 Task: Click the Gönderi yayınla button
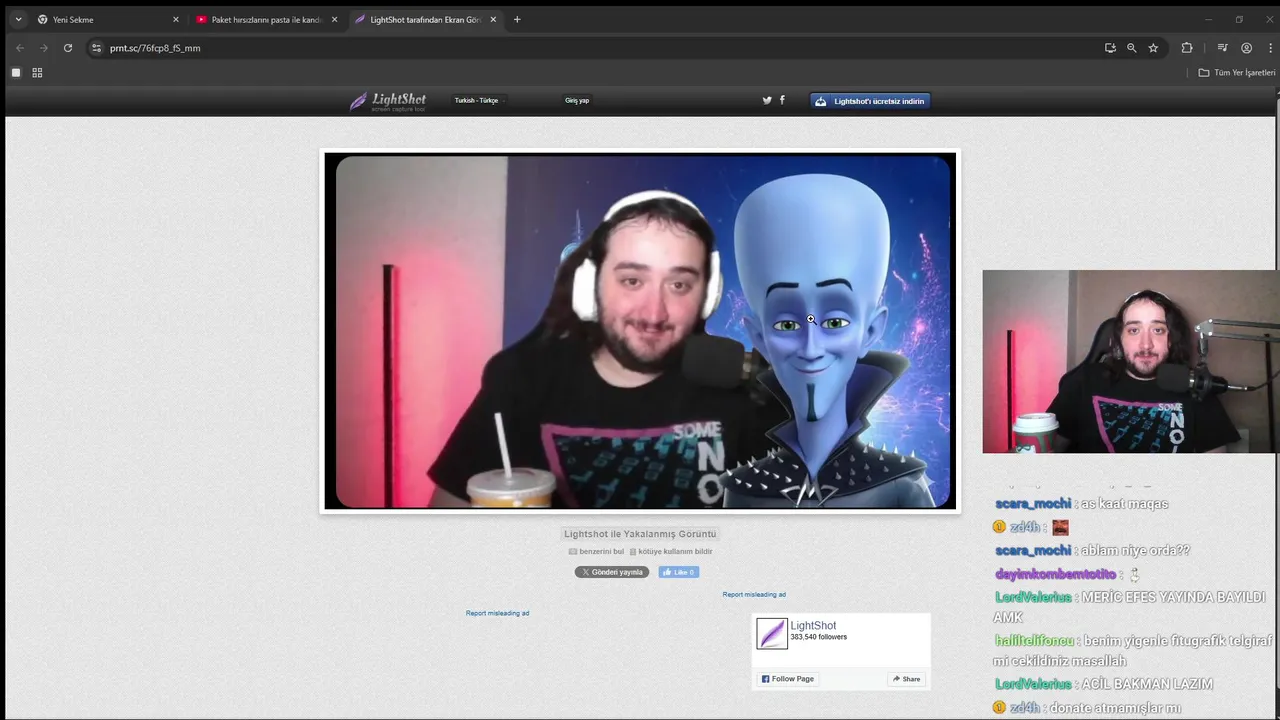pyautogui.click(x=612, y=572)
